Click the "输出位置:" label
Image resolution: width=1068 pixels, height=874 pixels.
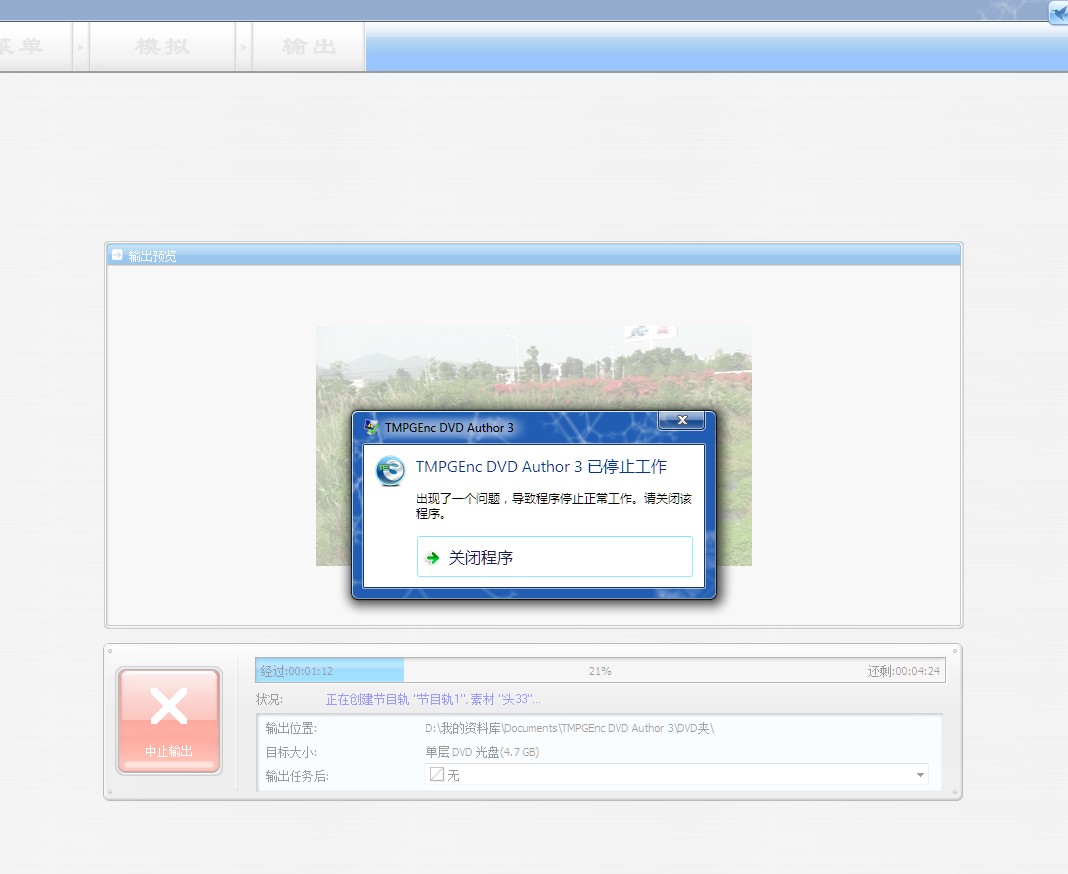click(x=292, y=728)
